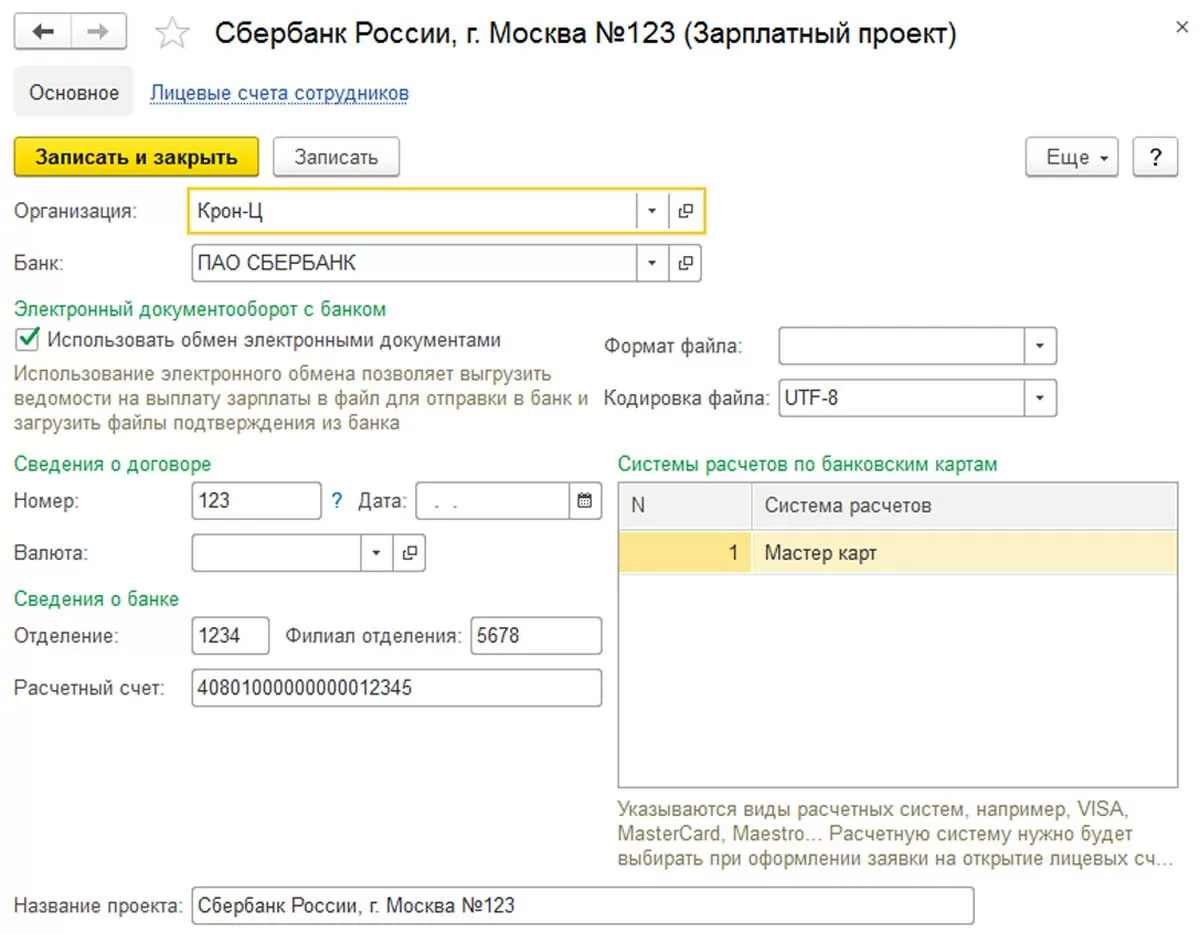Add form to favorites with star icon
The height and width of the screenshot is (934, 1200).
click(172, 35)
